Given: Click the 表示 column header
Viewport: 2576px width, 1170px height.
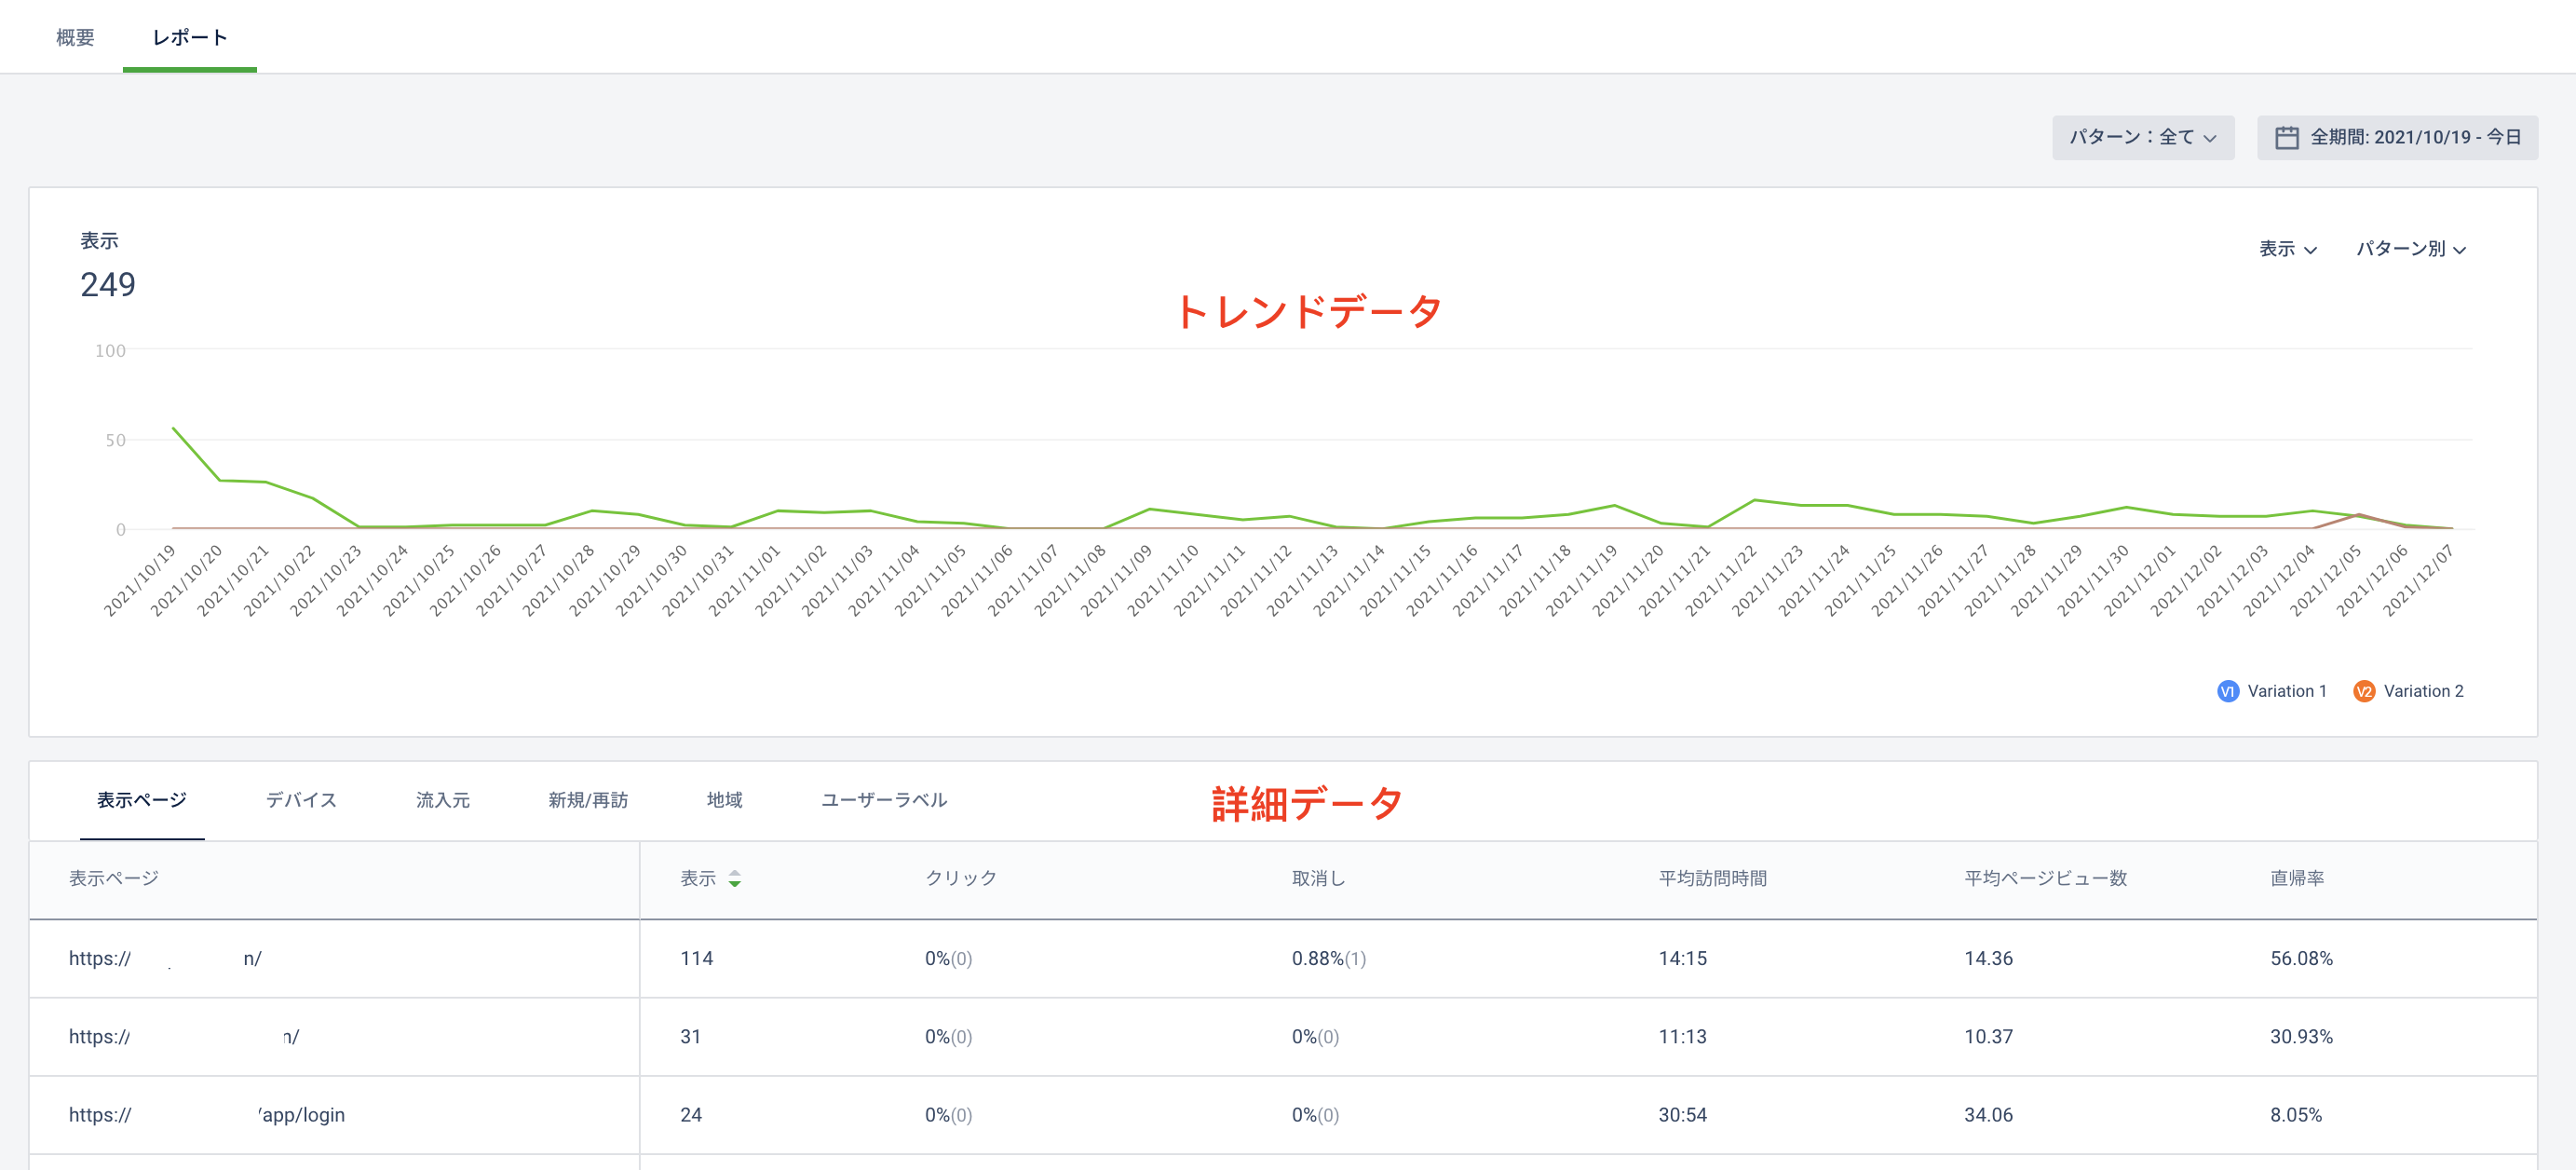Looking at the screenshot, I should click(x=698, y=878).
